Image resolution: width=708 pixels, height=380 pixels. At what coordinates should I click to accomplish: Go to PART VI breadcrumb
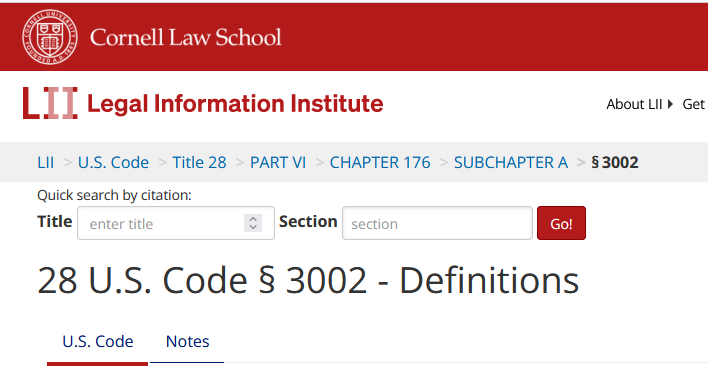point(278,162)
